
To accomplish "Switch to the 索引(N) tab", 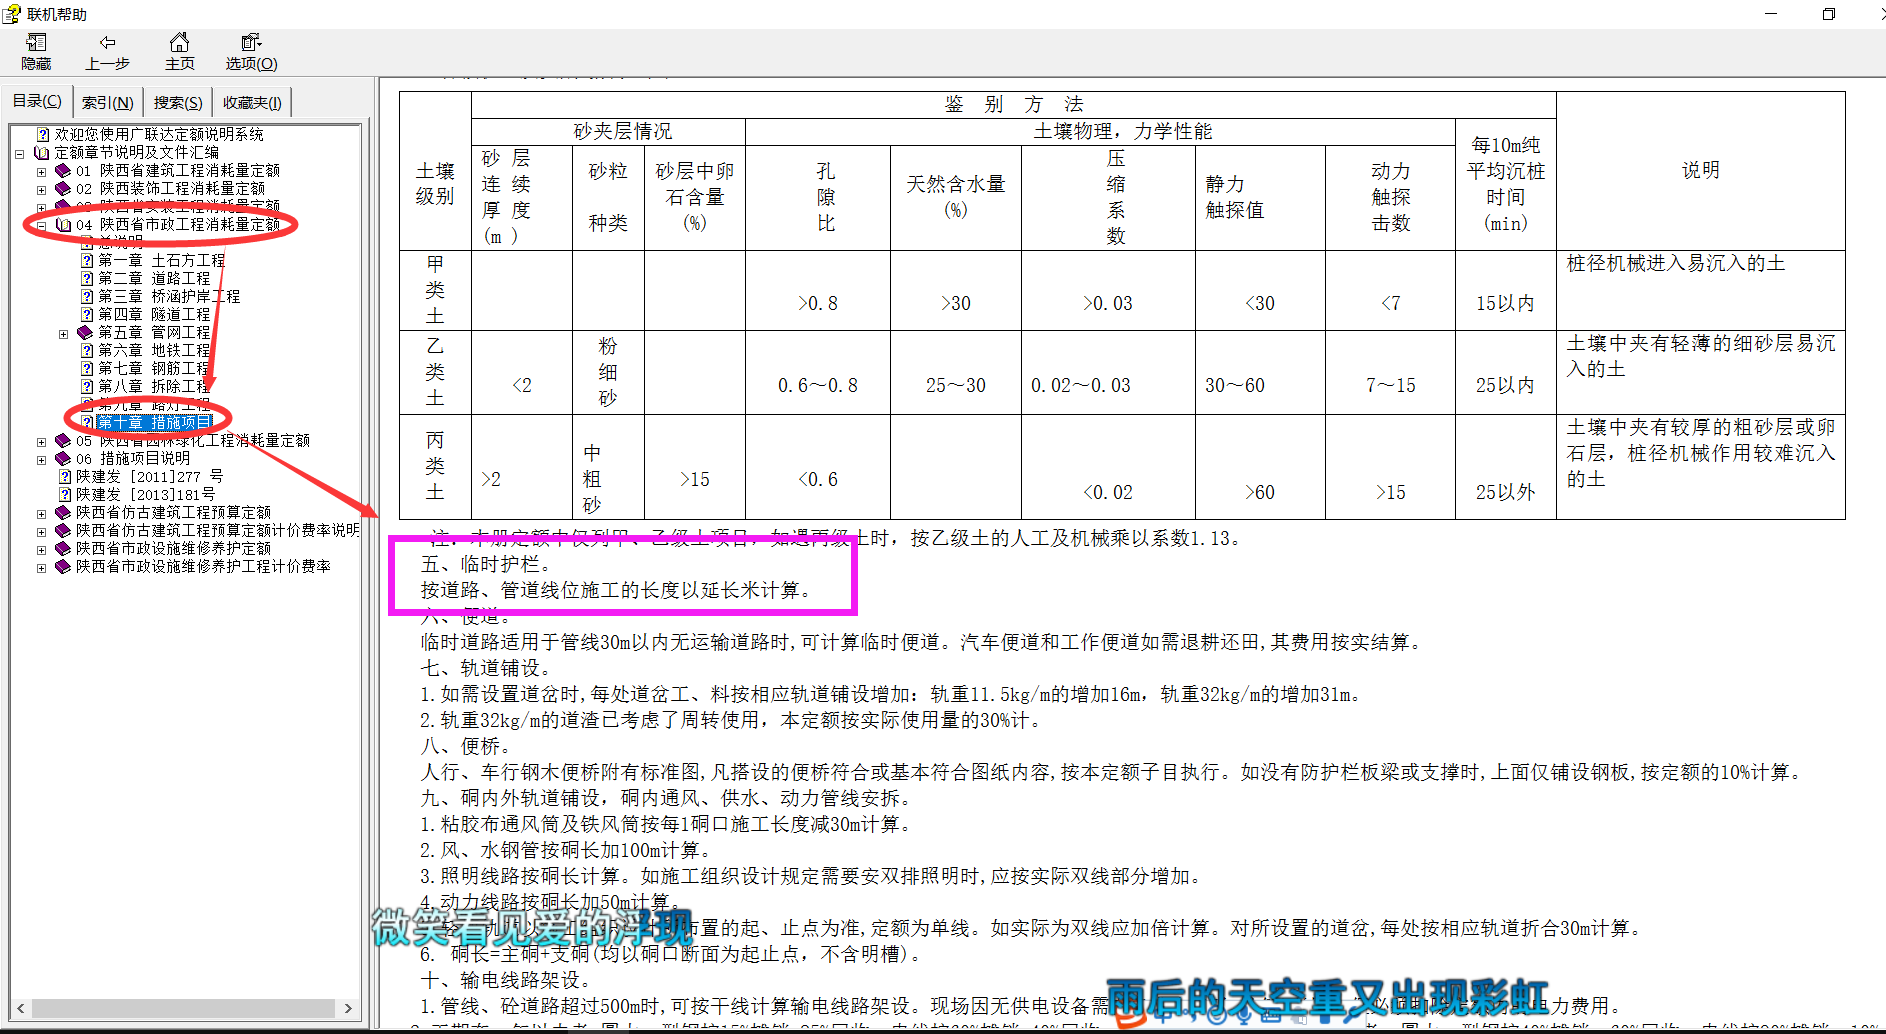I will pyautogui.click(x=108, y=102).
